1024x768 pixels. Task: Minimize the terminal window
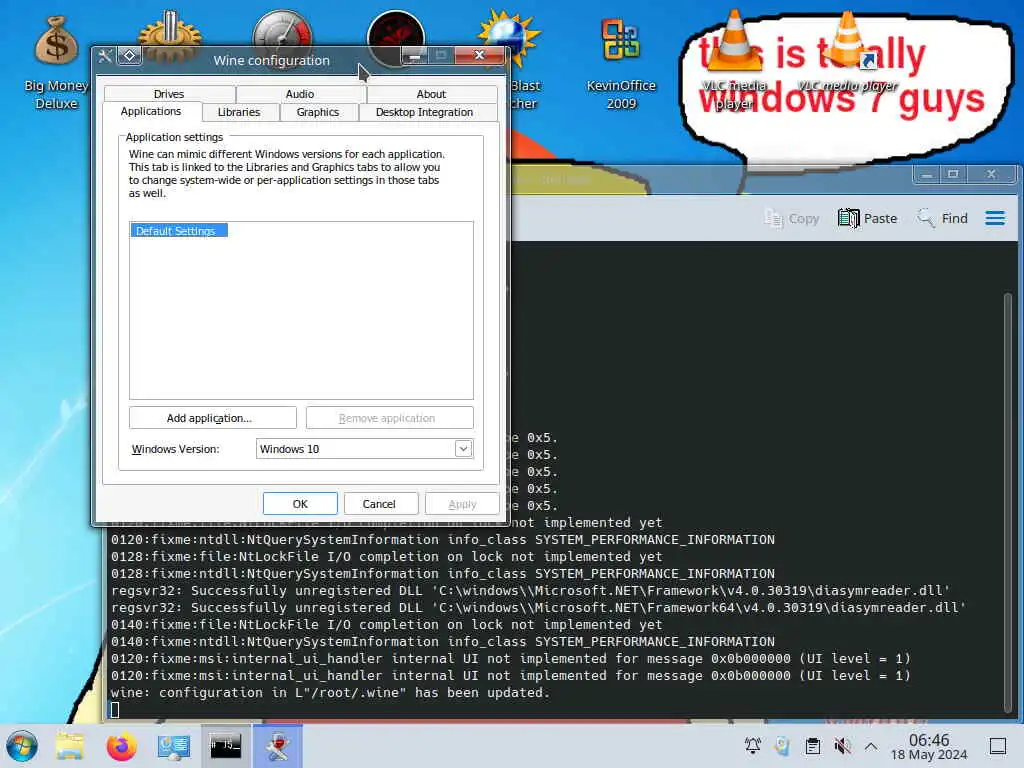coord(927,174)
